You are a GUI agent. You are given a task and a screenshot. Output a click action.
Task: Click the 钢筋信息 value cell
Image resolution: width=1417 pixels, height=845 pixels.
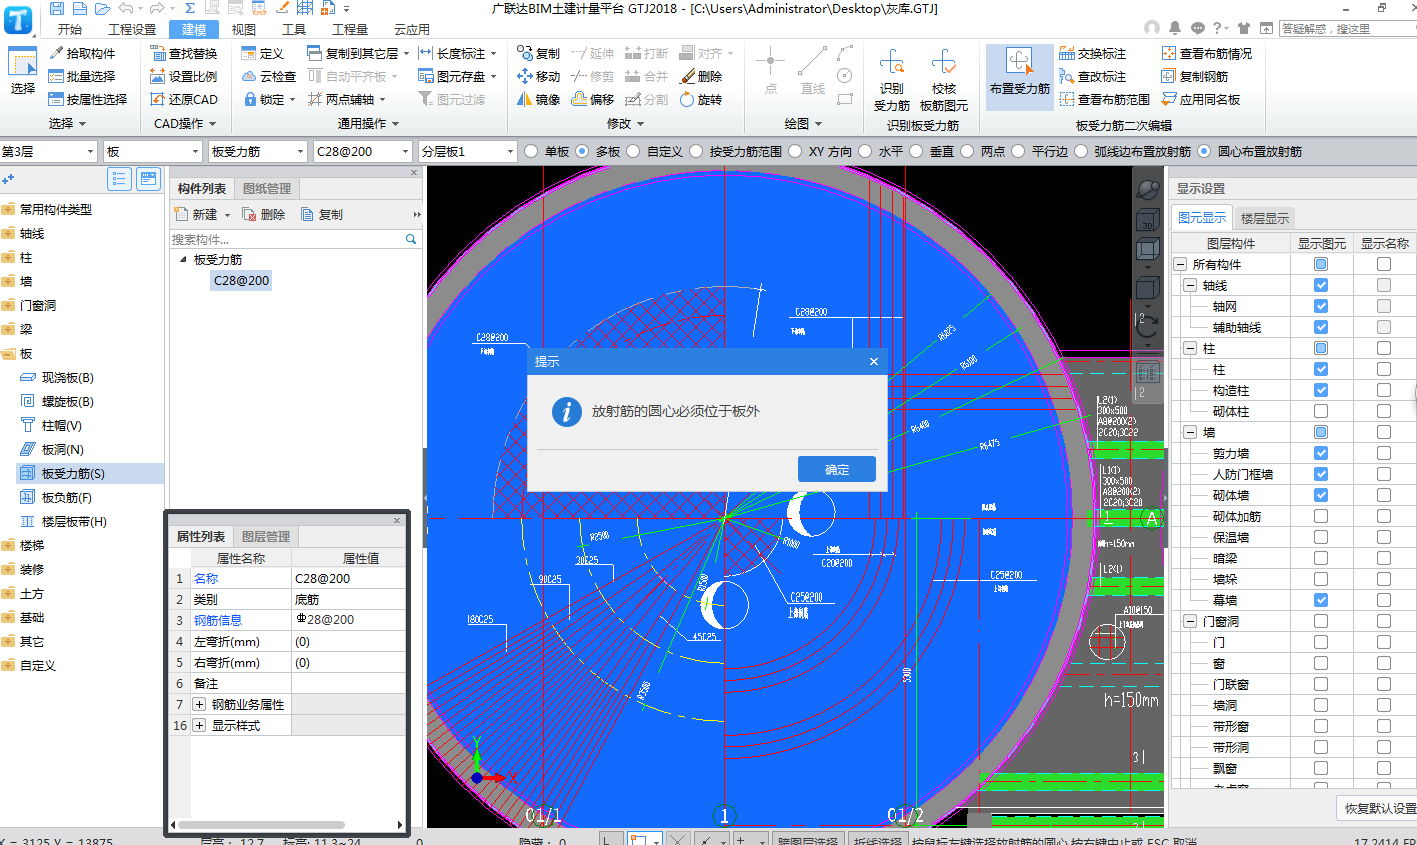(348, 620)
